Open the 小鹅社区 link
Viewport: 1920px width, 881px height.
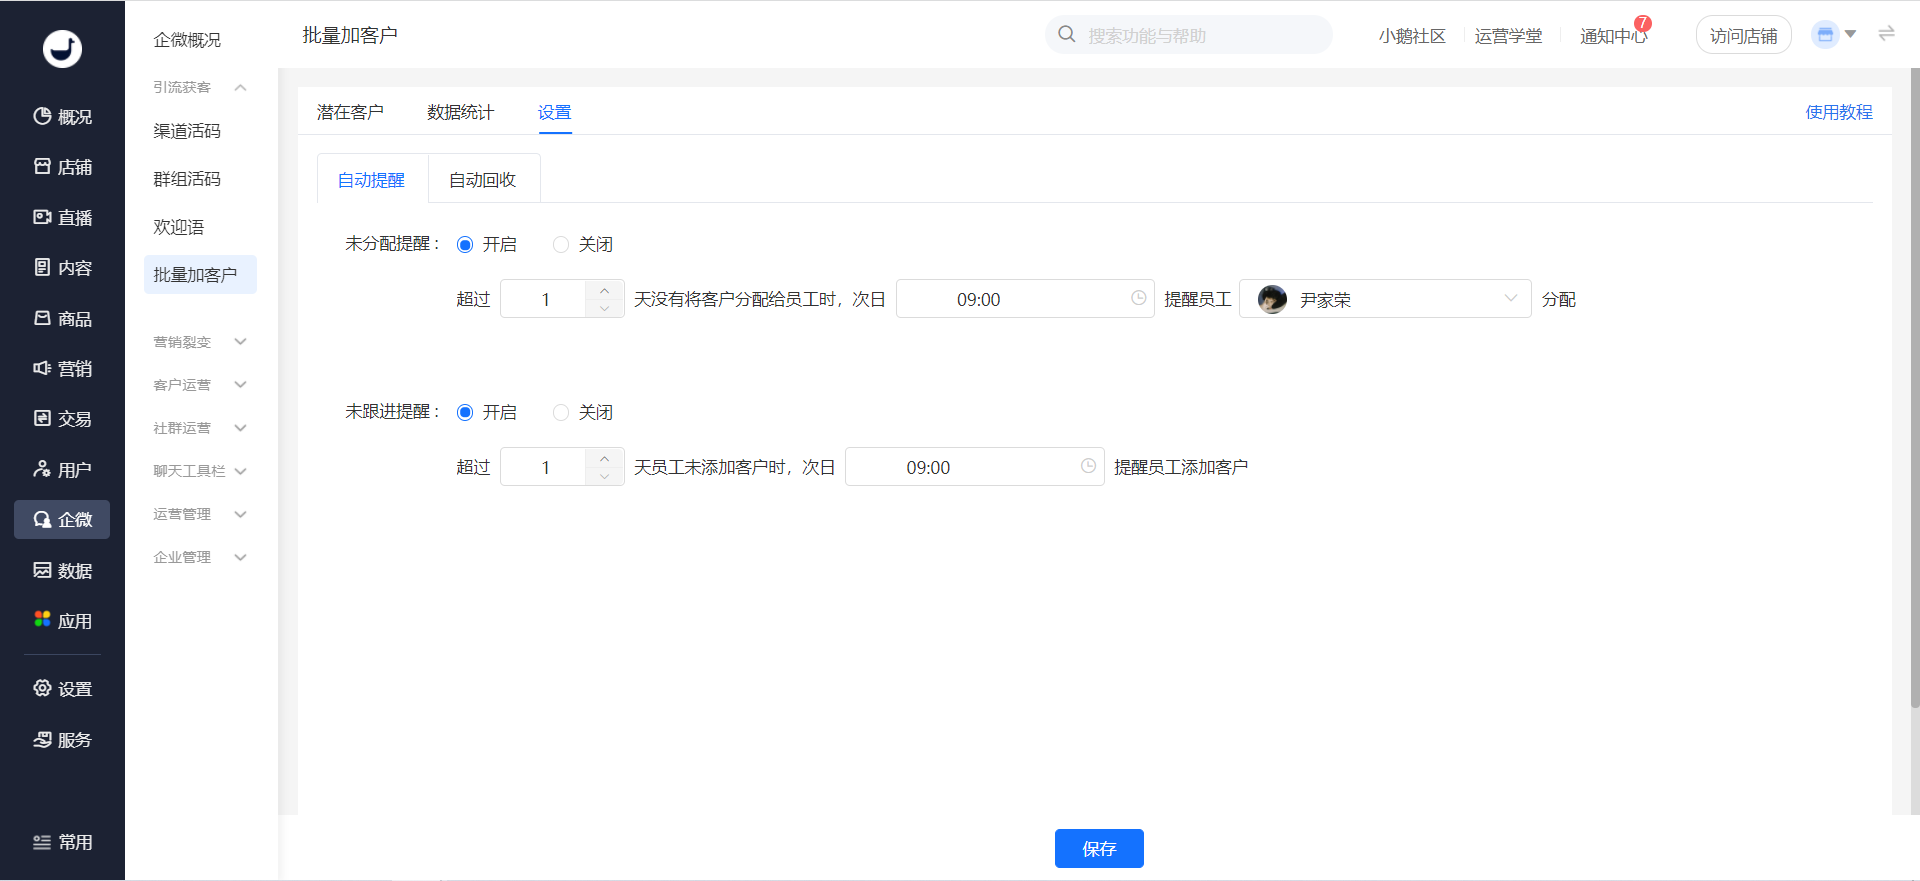pyautogui.click(x=1412, y=36)
